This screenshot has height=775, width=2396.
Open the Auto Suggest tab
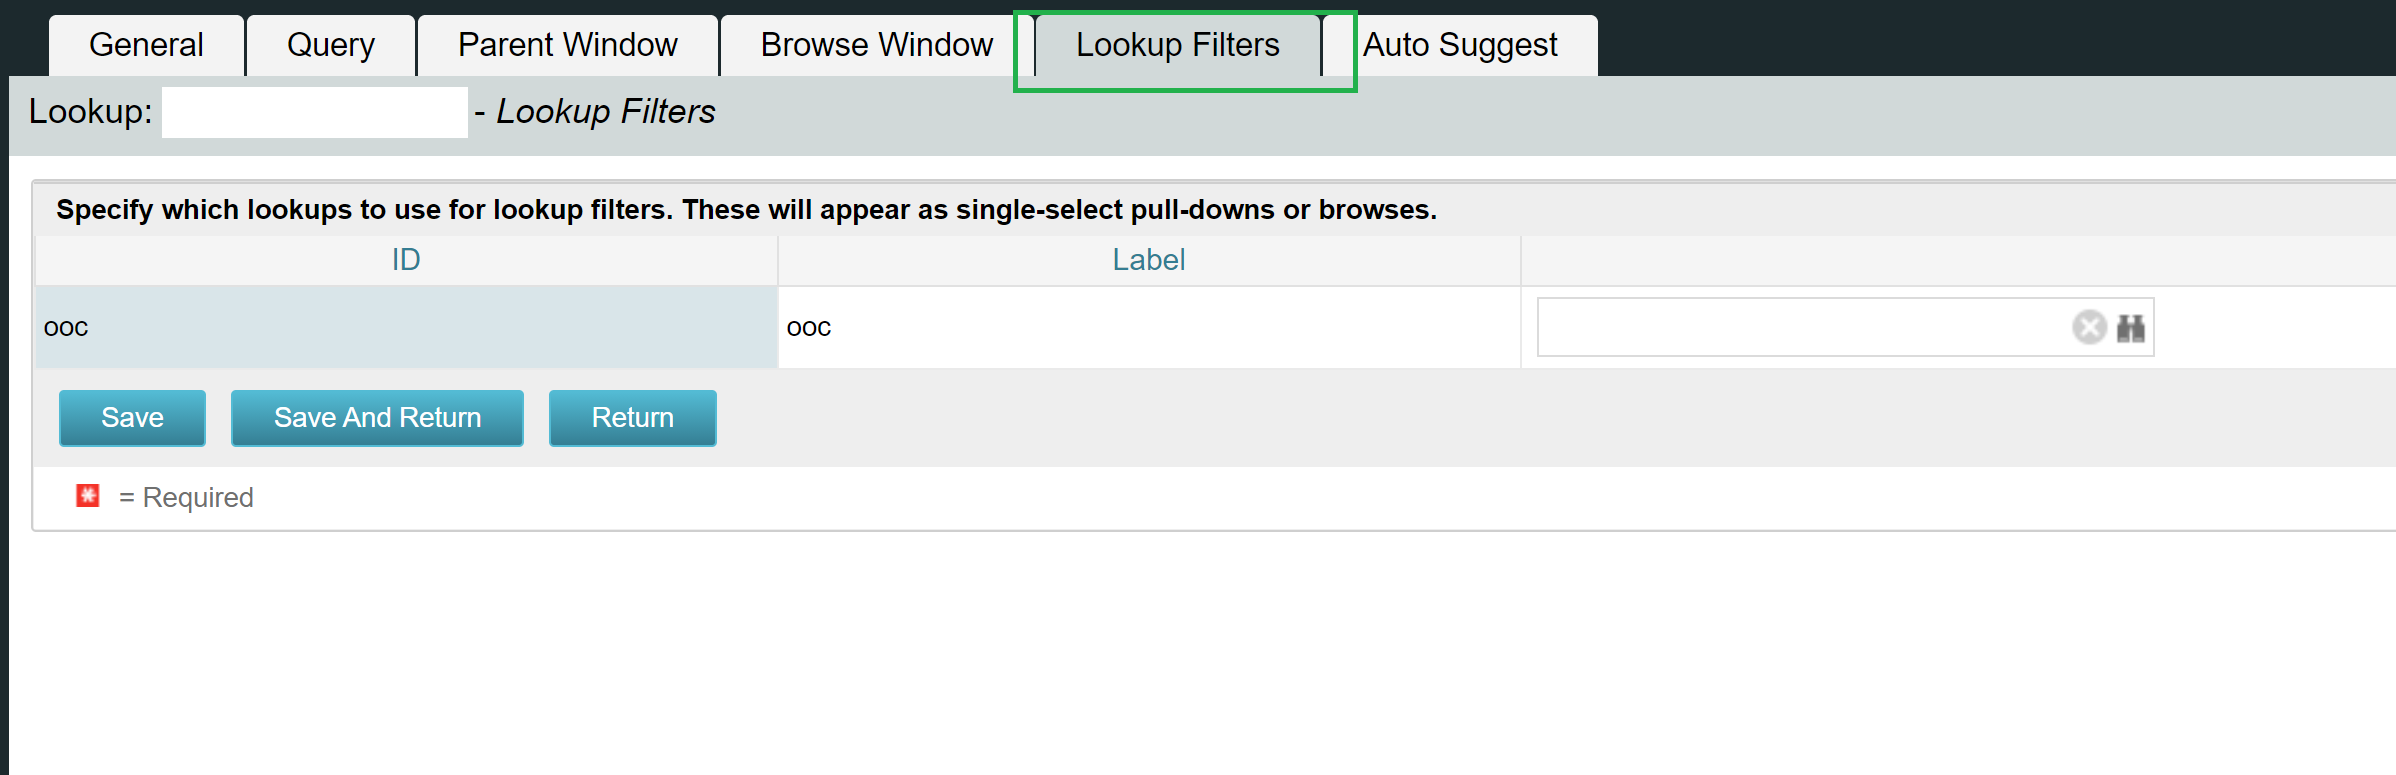1459,45
